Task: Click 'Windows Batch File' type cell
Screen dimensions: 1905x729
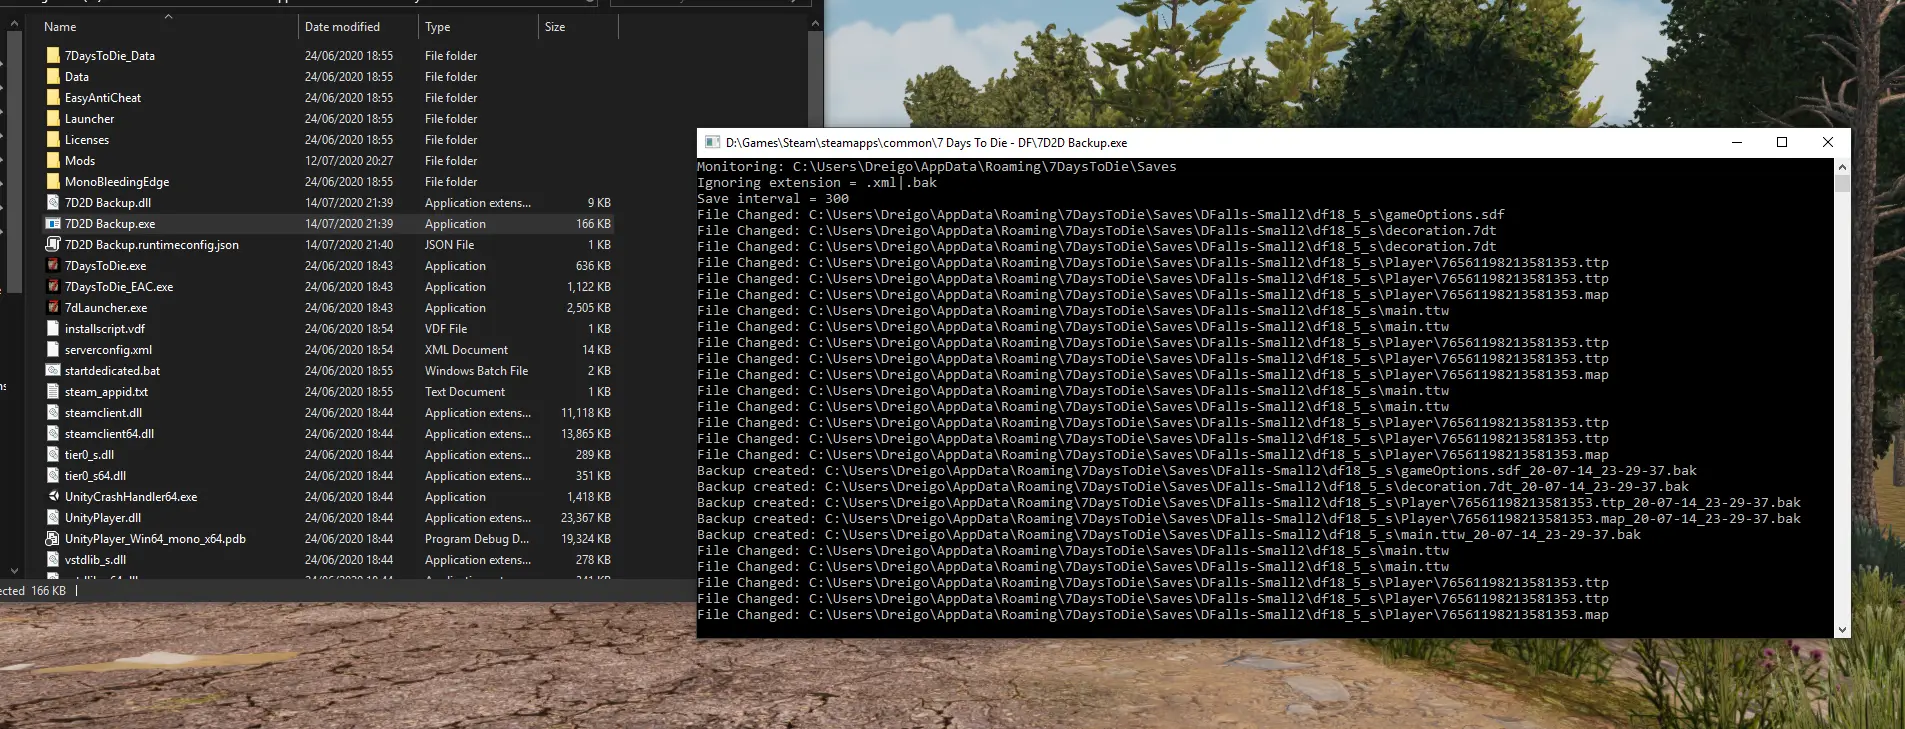Action: click(476, 371)
